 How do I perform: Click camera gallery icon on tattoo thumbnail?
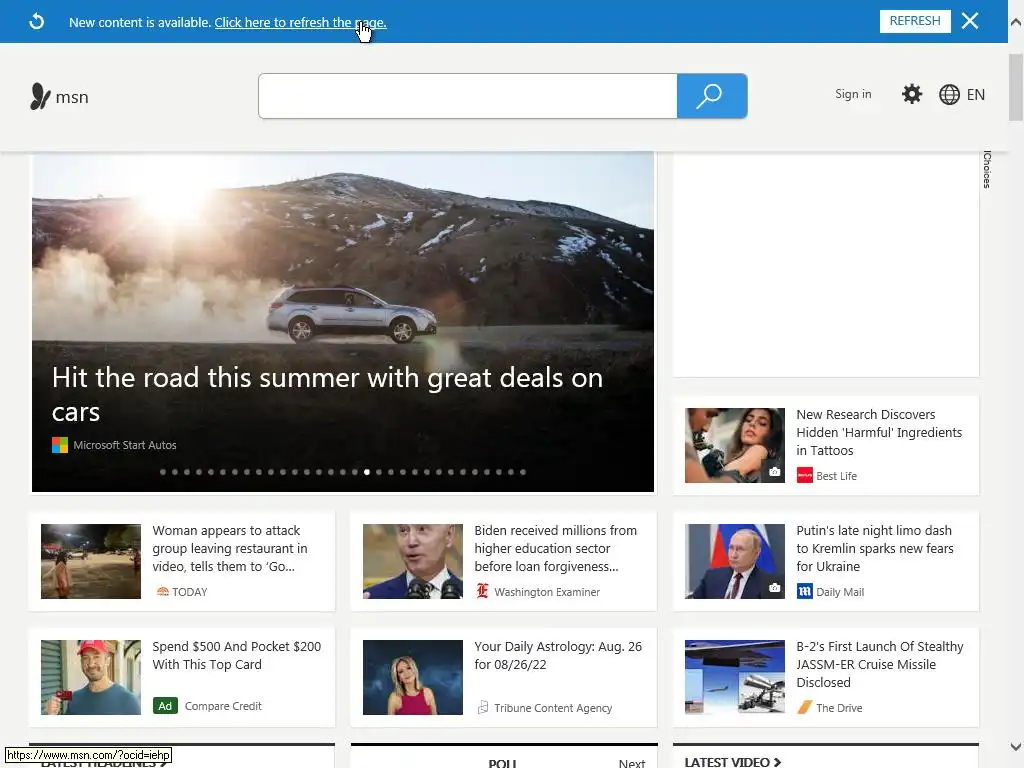[x=774, y=472]
